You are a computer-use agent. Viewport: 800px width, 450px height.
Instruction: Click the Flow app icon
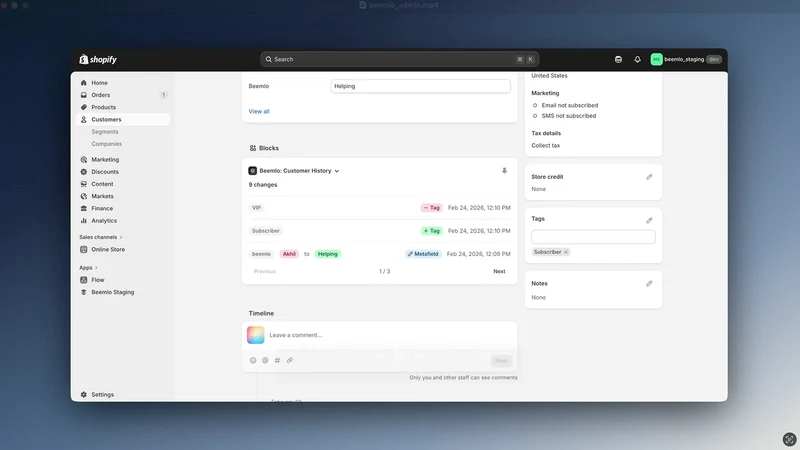click(x=84, y=280)
